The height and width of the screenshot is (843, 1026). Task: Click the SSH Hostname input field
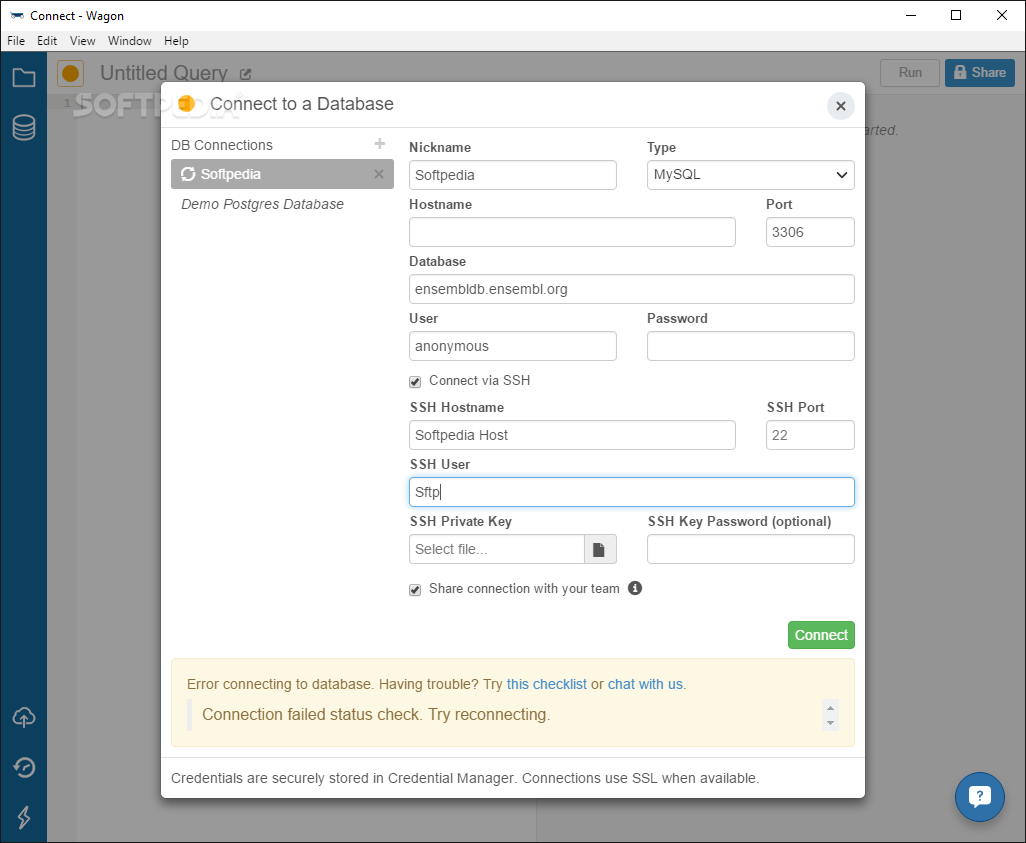[x=573, y=435]
